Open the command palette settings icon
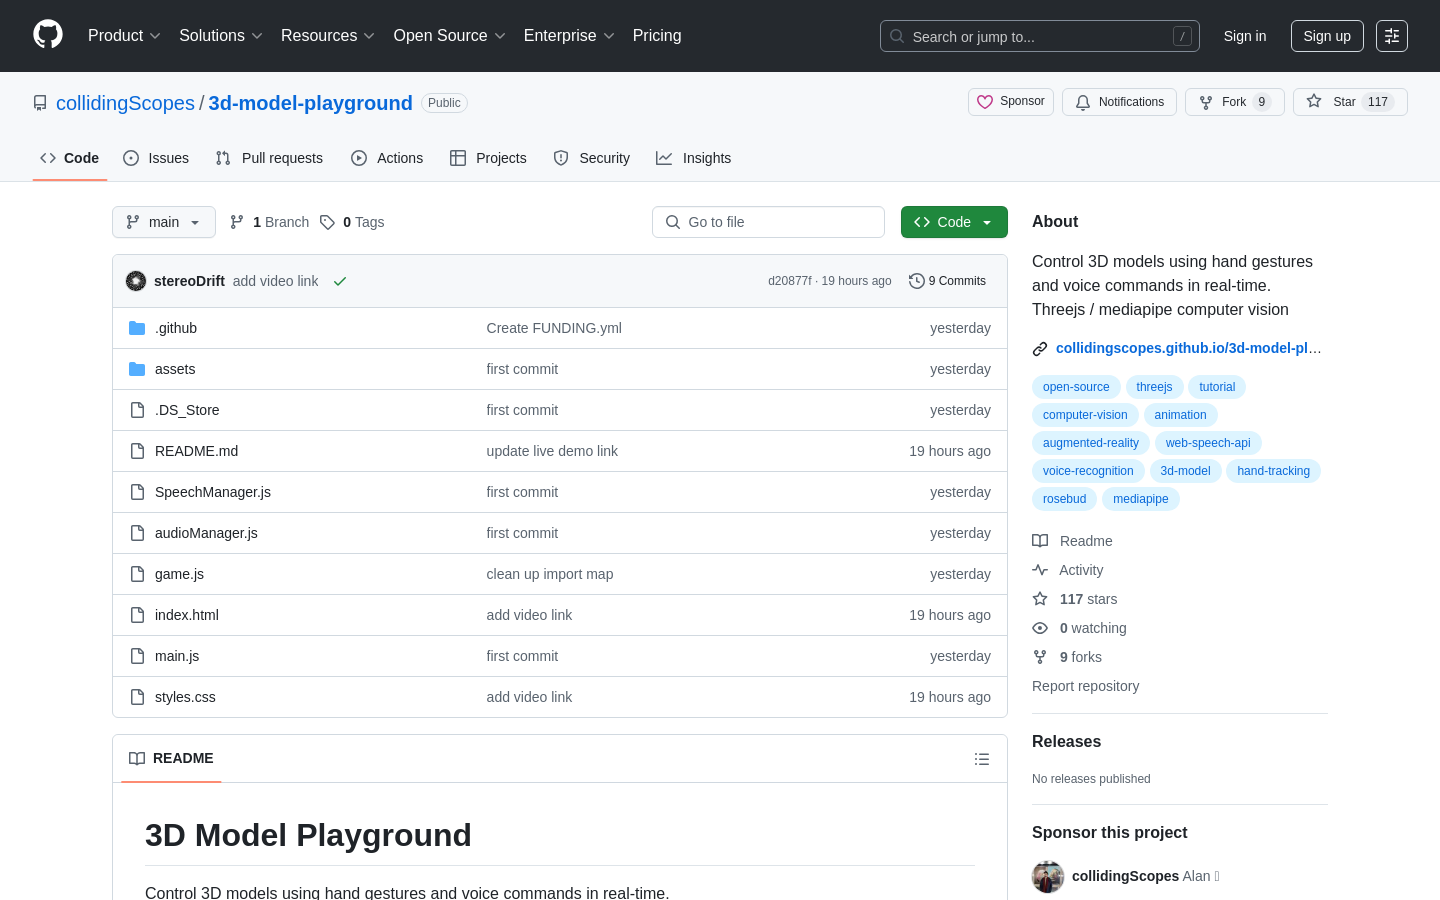Screen dimensions: 1440x900 tap(1392, 36)
